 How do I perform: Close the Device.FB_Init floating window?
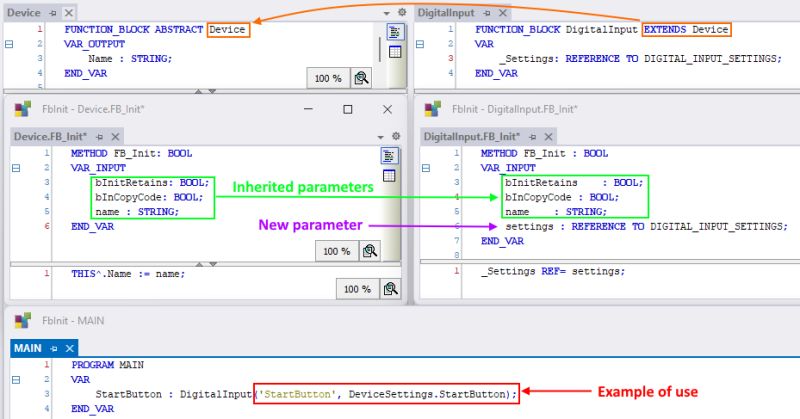coord(387,109)
